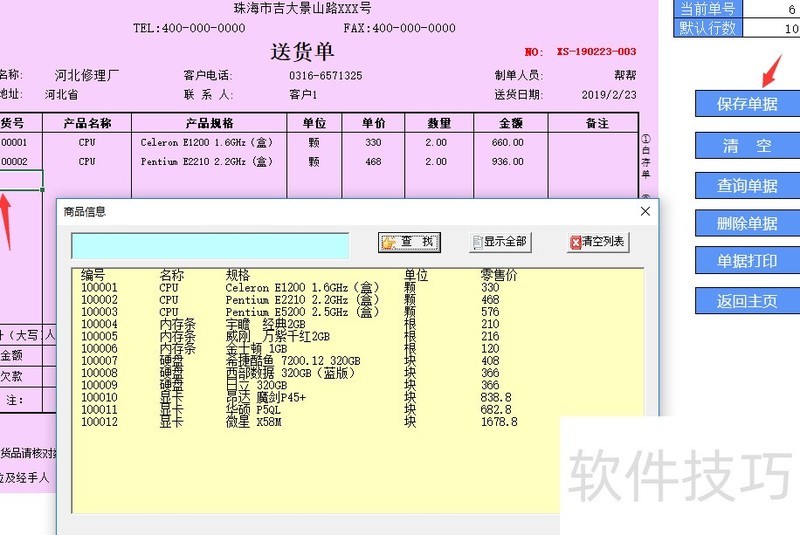Click the 产品规格 column header
Viewport: 800px width, 535px height.
[x=209, y=123]
